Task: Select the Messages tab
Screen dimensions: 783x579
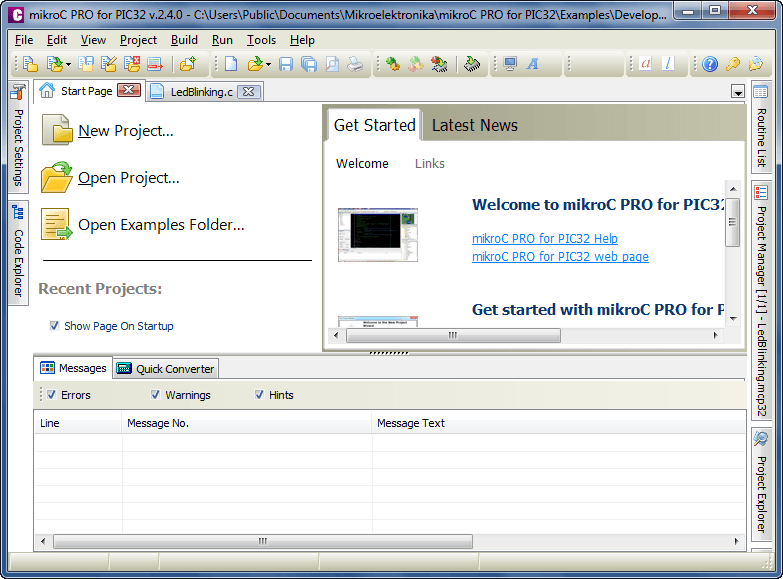Action: coord(74,368)
